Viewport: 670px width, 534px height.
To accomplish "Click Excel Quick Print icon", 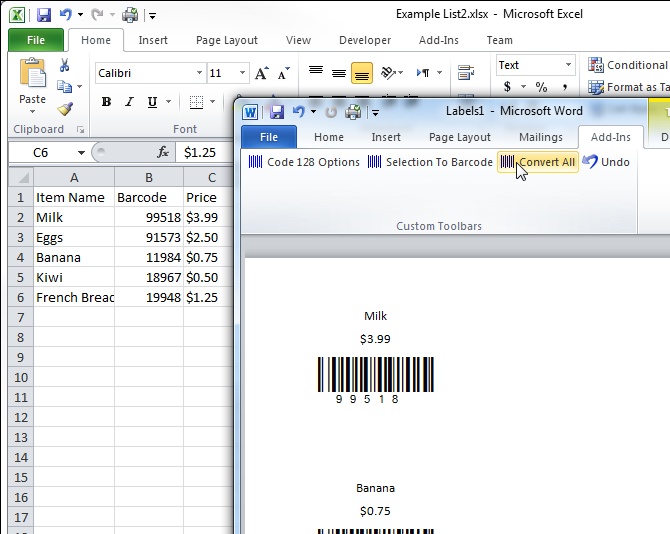I will (x=130, y=15).
